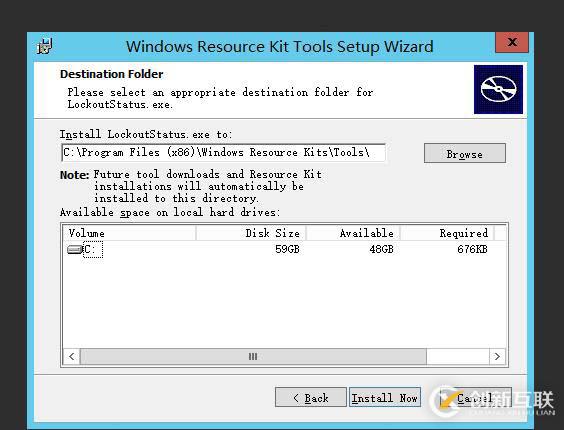Sort by the Available column header
This screenshot has height=430, width=564.
pyautogui.click(x=353, y=233)
